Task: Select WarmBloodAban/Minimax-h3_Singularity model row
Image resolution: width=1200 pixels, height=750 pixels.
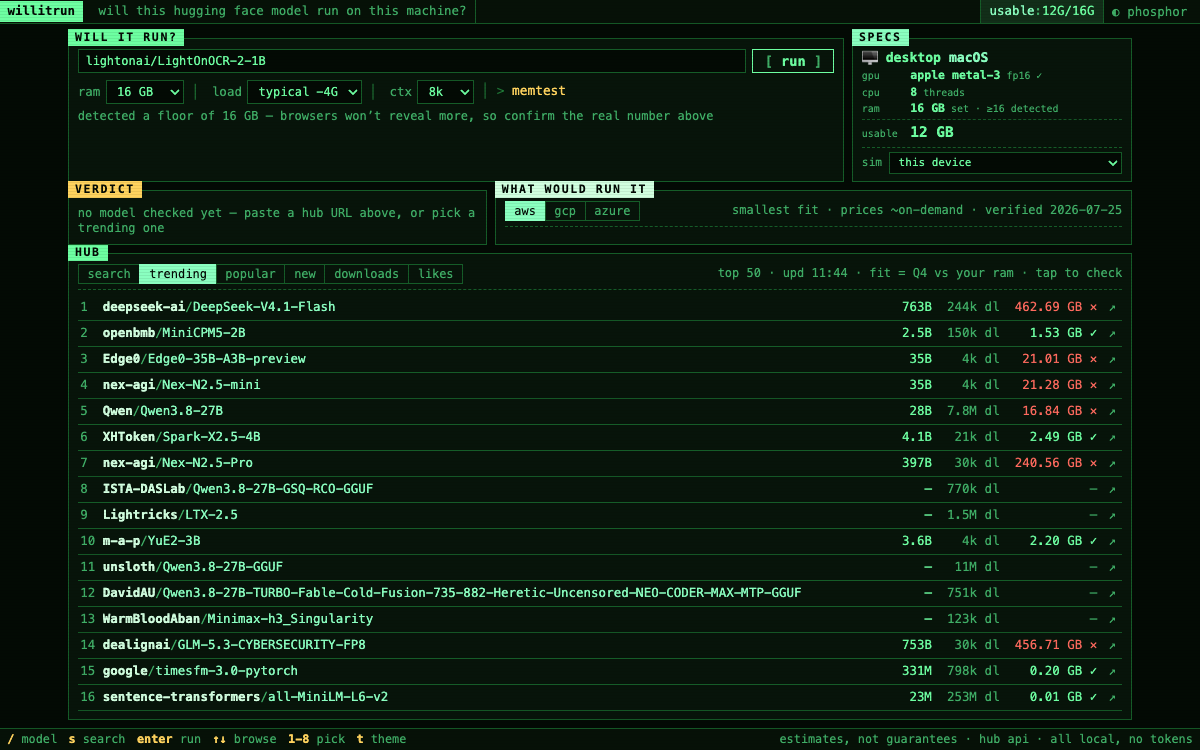Action: (x=600, y=619)
